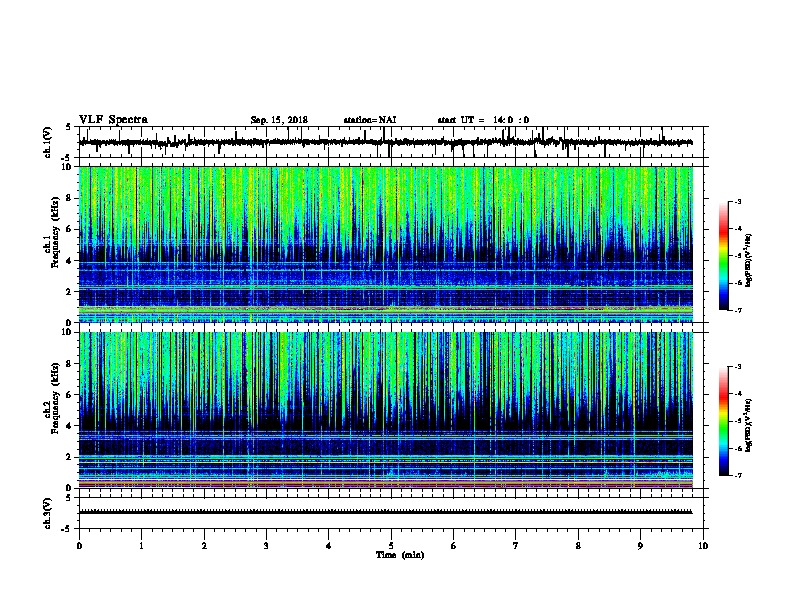Screen dimensions: 792x612
Task: Click the log(PSD) label beside ch.2 colorbar
Action: [x=749, y=425]
